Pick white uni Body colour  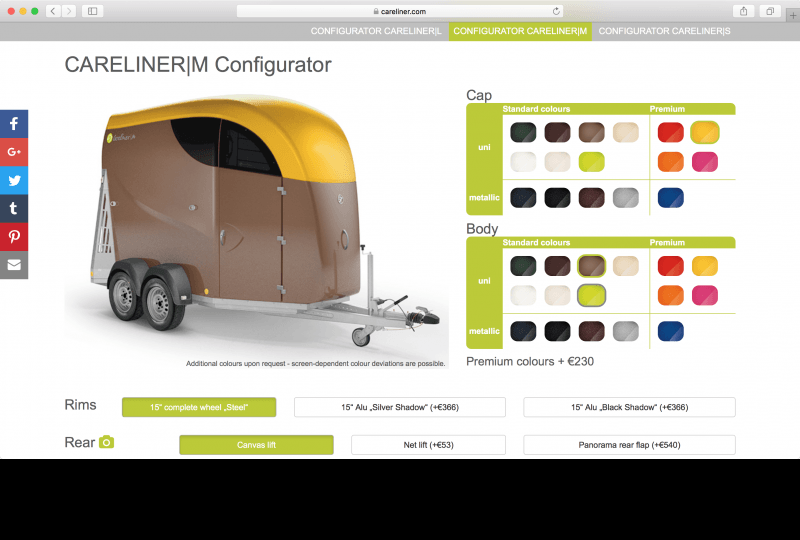click(523, 296)
